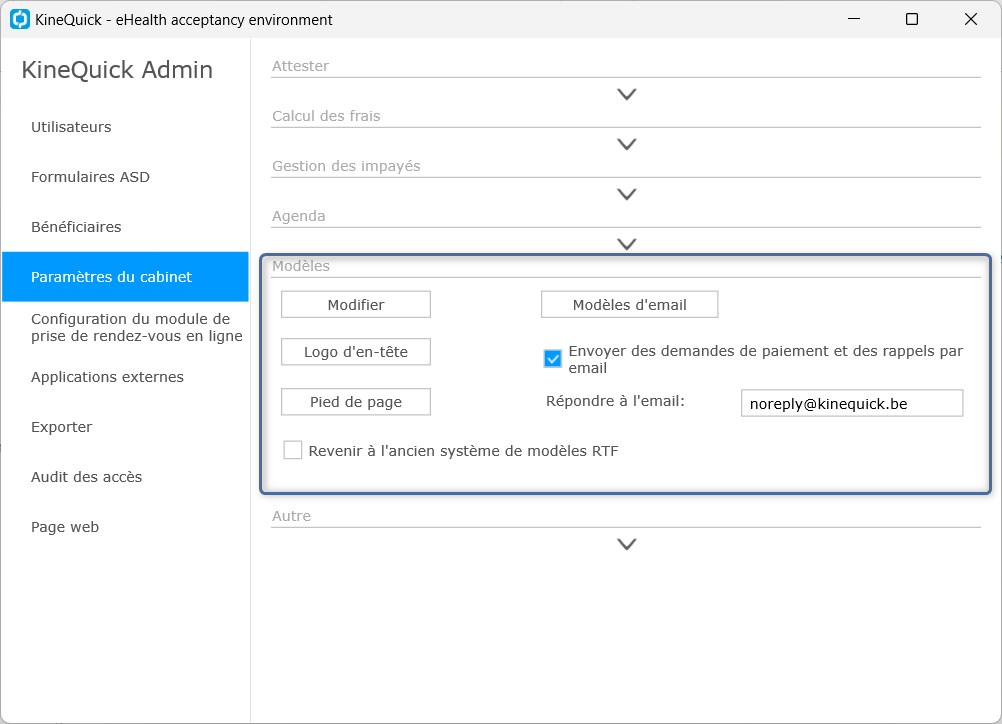Minimize the KineQuick window
Viewport: 1002px width, 724px height.
click(854, 19)
